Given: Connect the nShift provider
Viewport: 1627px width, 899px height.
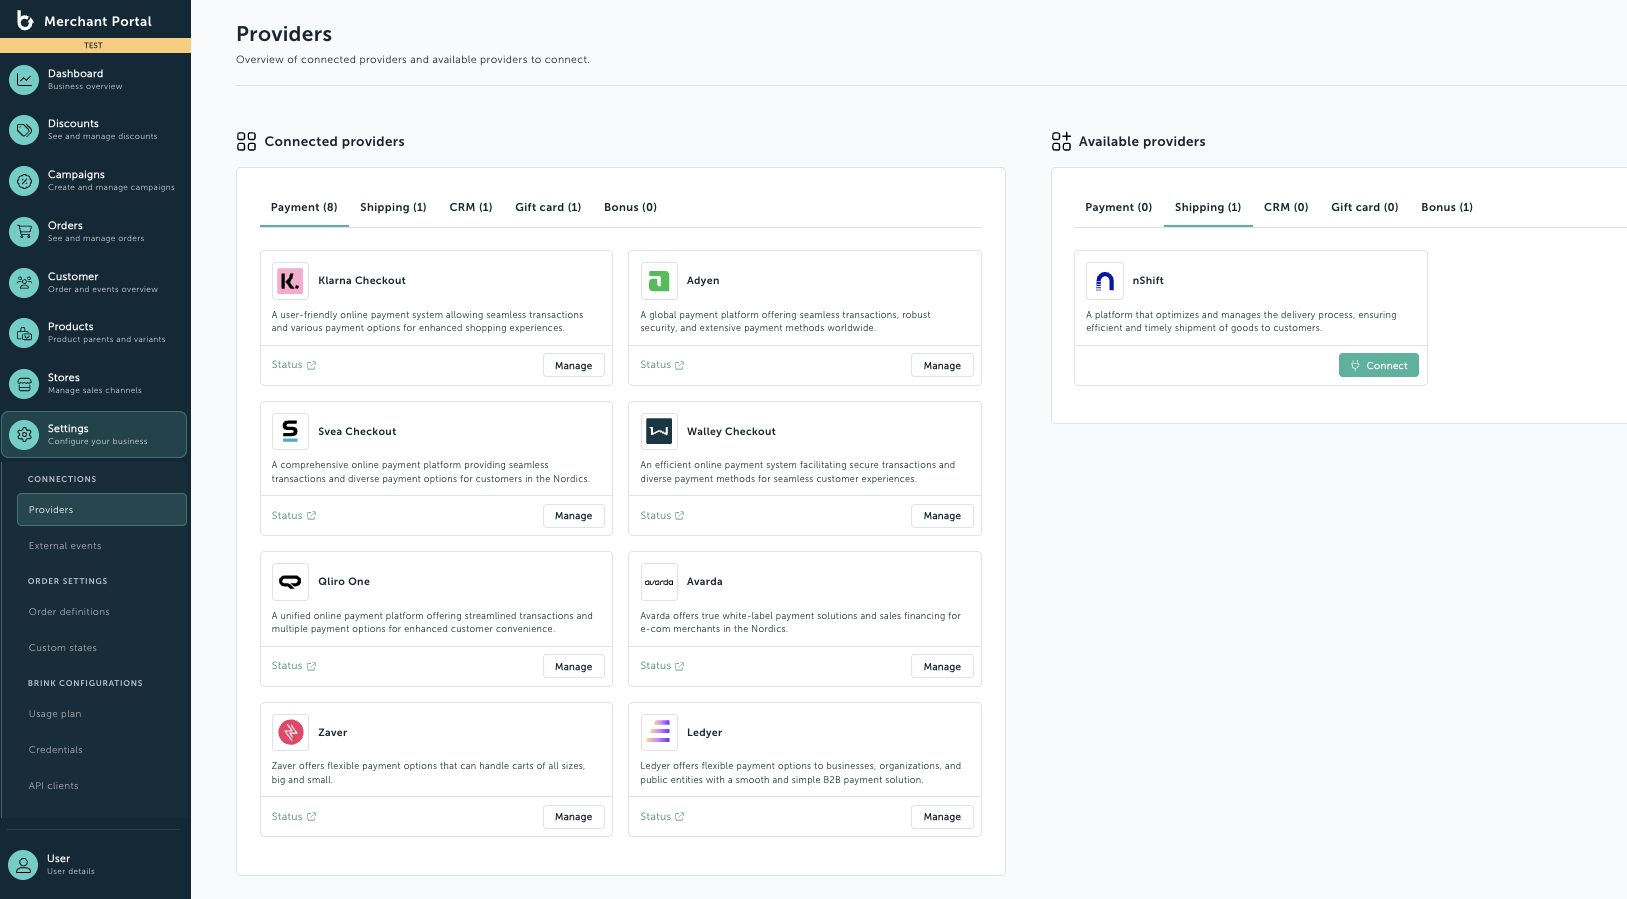Looking at the screenshot, I should [x=1379, y=366].
